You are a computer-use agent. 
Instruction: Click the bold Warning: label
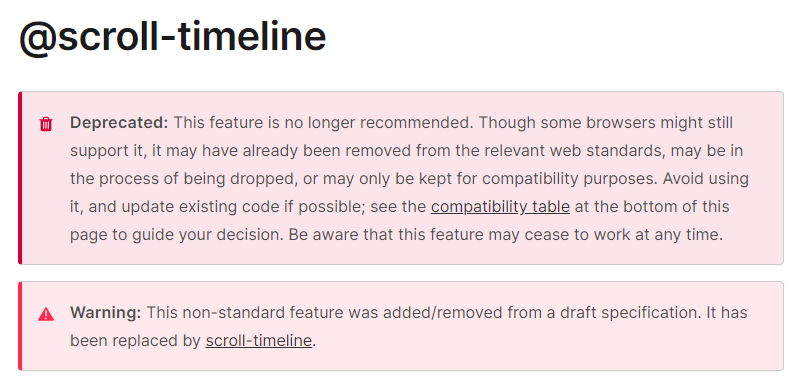tap(105, 313)
